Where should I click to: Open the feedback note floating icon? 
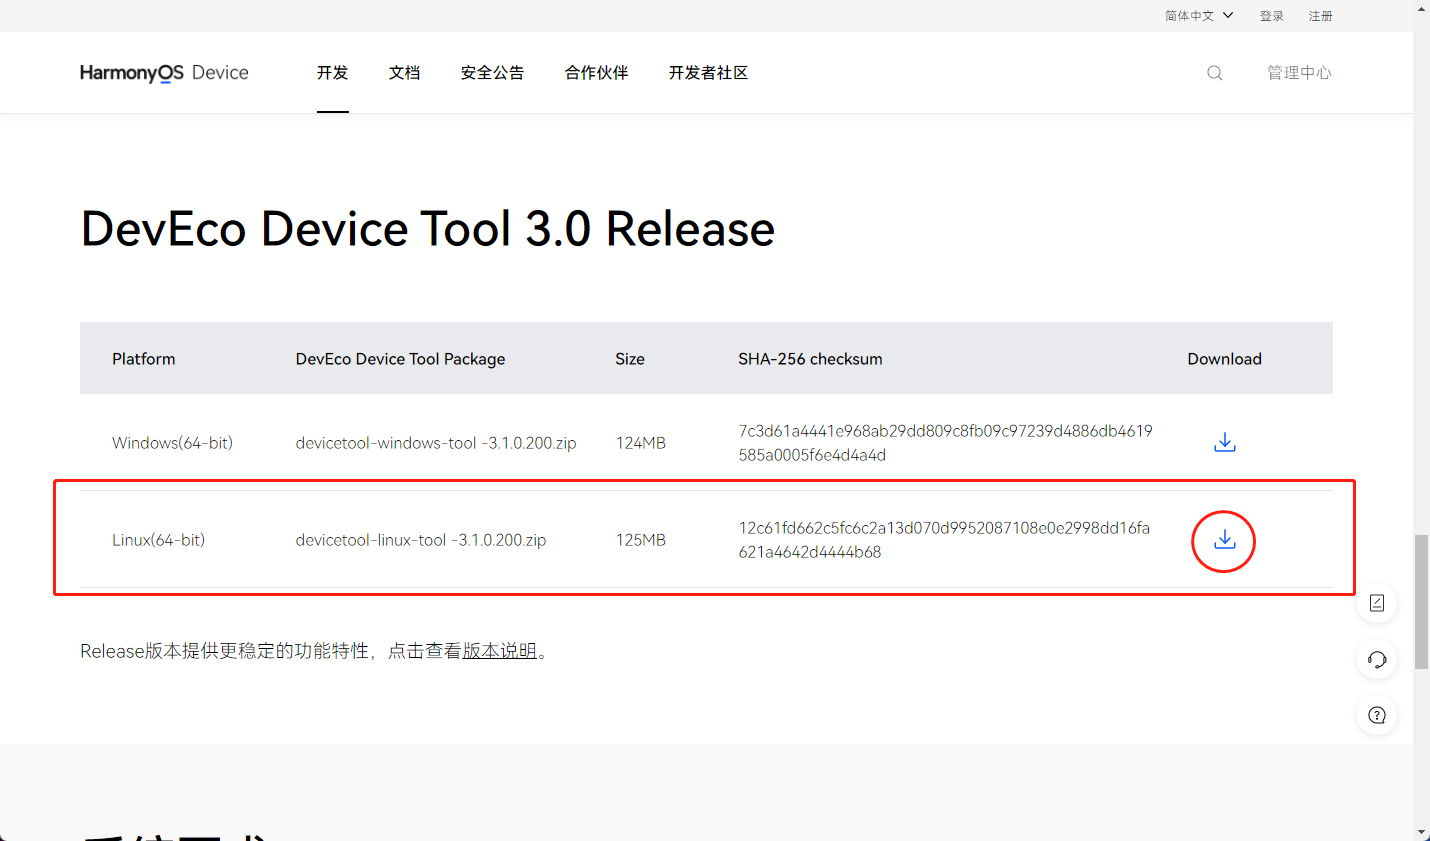point(1377,603)
